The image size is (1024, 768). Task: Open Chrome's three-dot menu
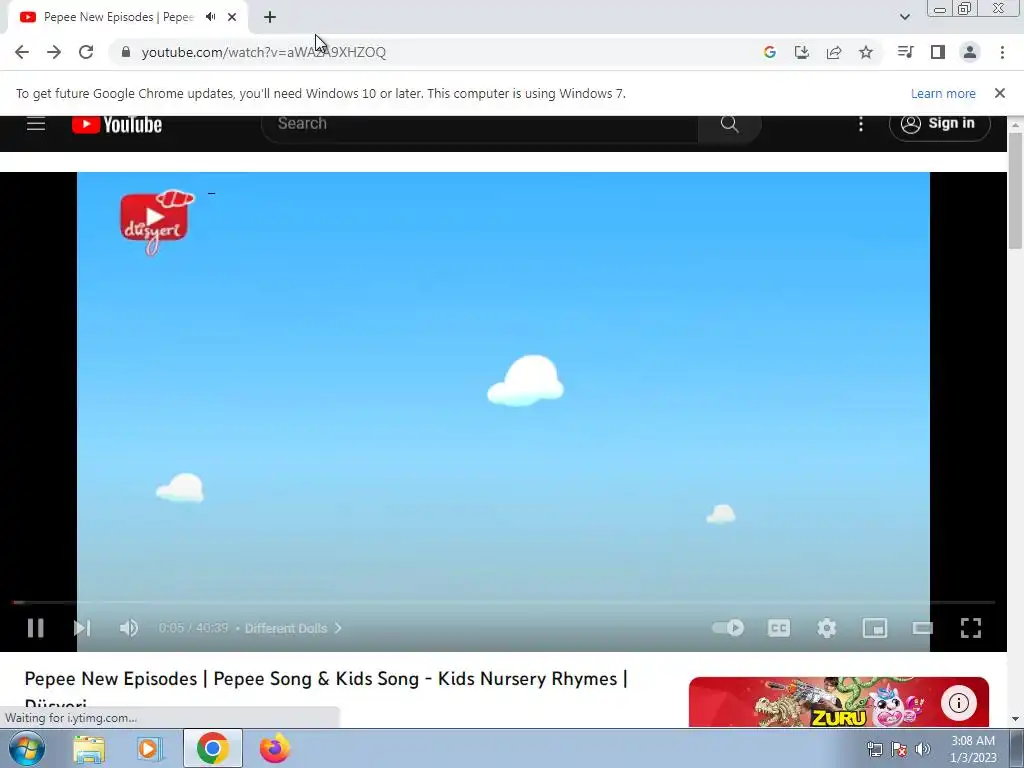[1002, 52]
